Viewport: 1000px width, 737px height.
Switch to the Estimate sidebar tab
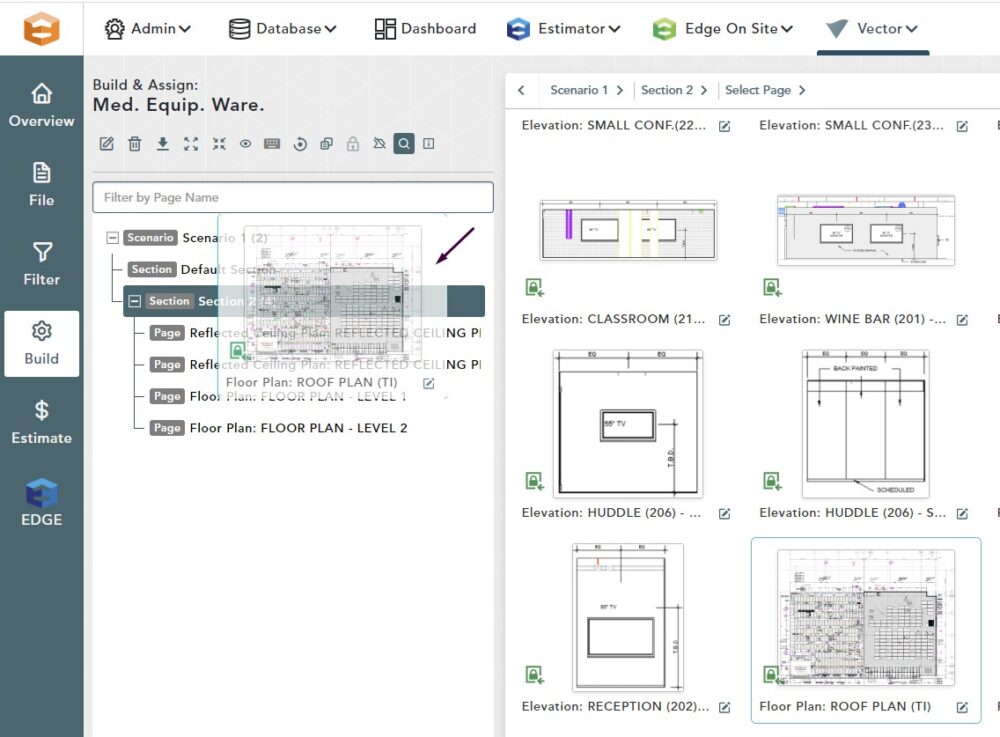(42, 422)
